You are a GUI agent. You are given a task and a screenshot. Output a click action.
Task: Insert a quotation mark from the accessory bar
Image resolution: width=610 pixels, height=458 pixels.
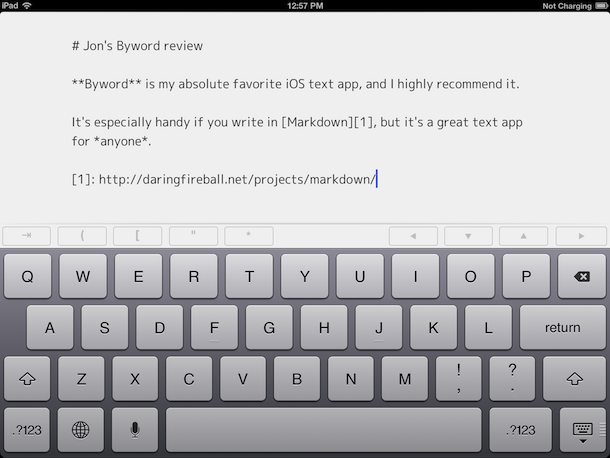click(193, 236)
